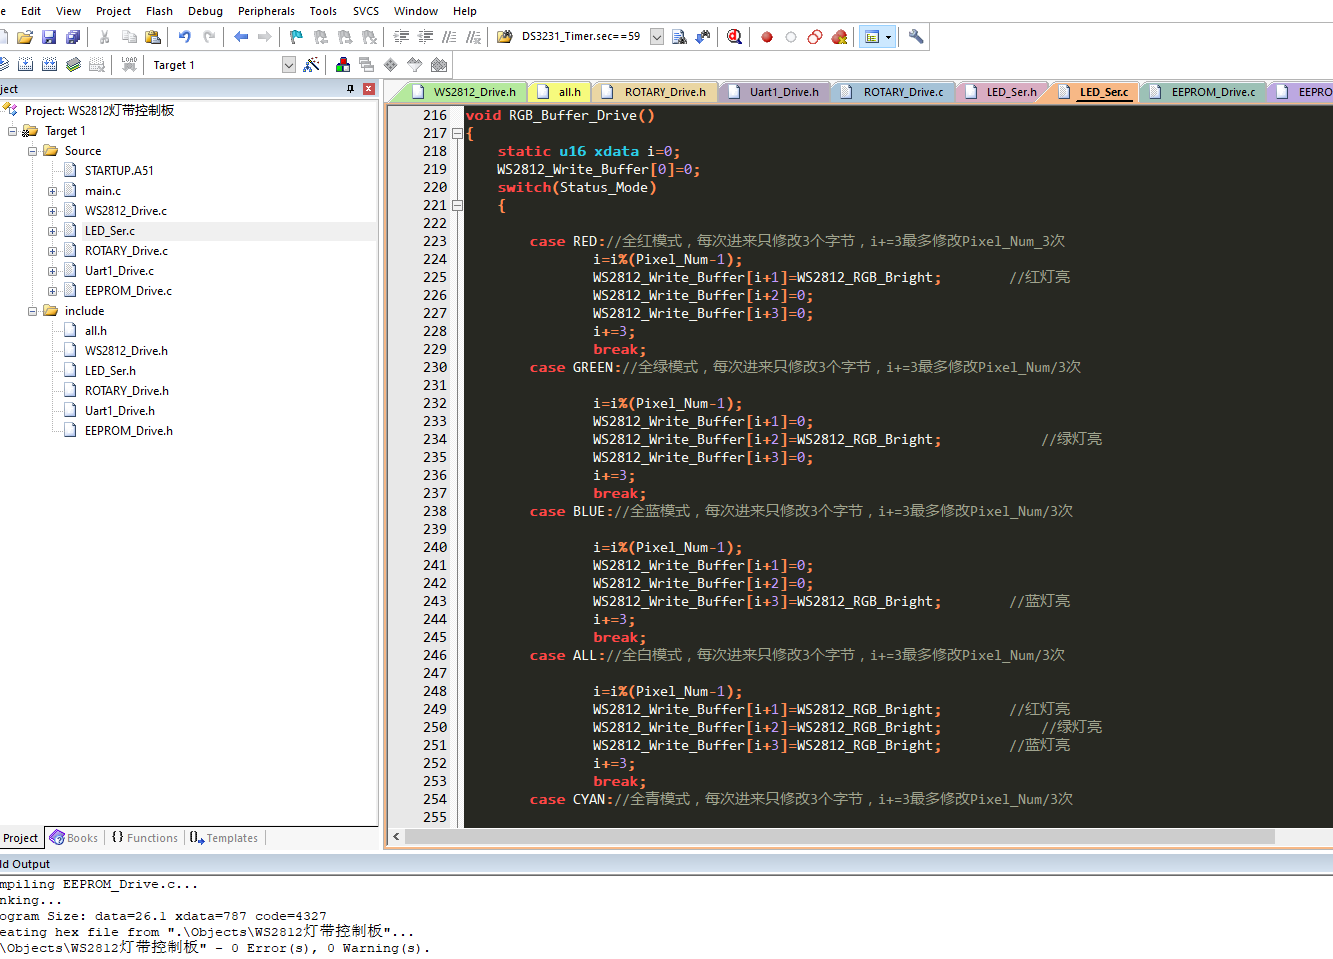Open Options for Target magic wand icon
This screenshot has width=1333, height=959.
click(x=312, y=65)
